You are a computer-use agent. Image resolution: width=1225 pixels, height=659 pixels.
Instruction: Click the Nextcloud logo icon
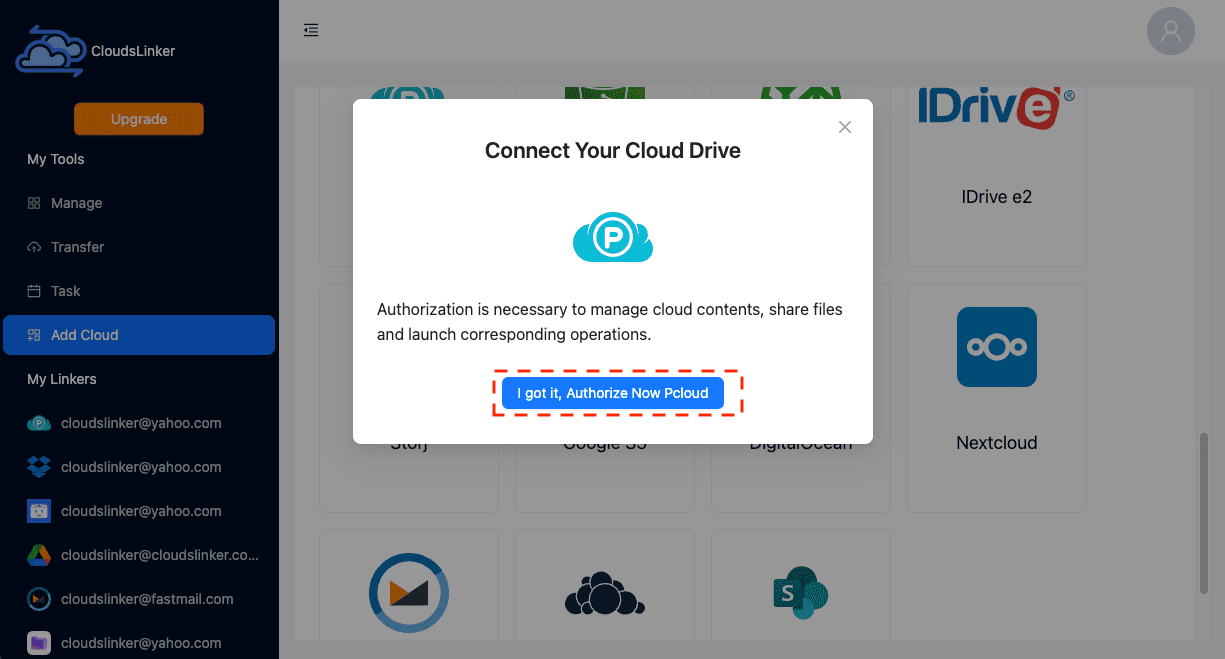click(x=997, y=347)
